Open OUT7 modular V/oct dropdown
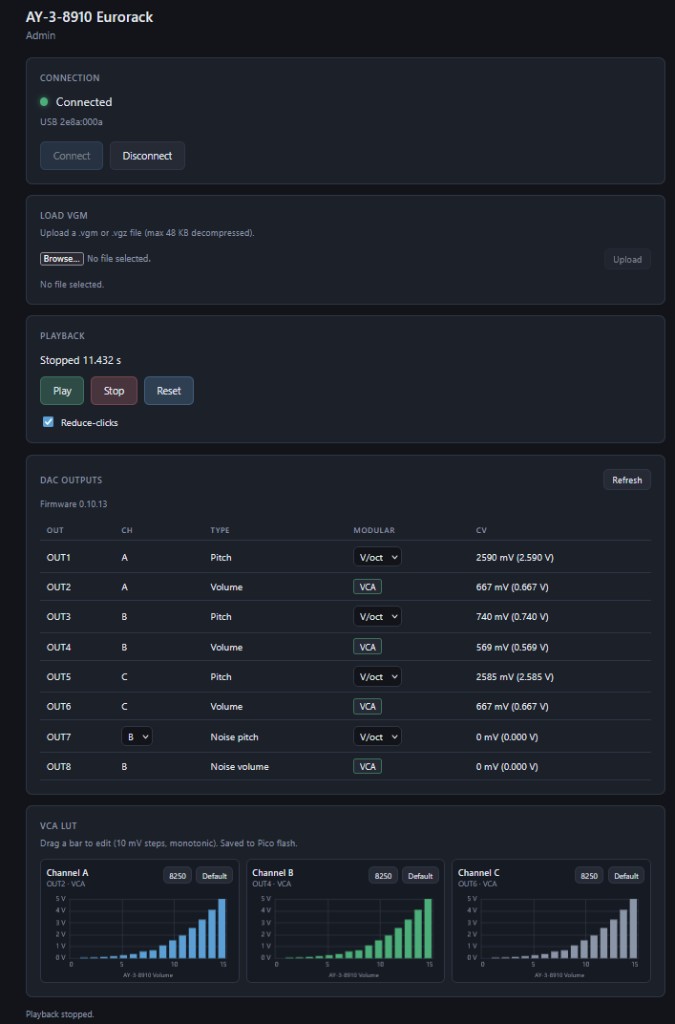675x1024 pixels. coord(377,737)
